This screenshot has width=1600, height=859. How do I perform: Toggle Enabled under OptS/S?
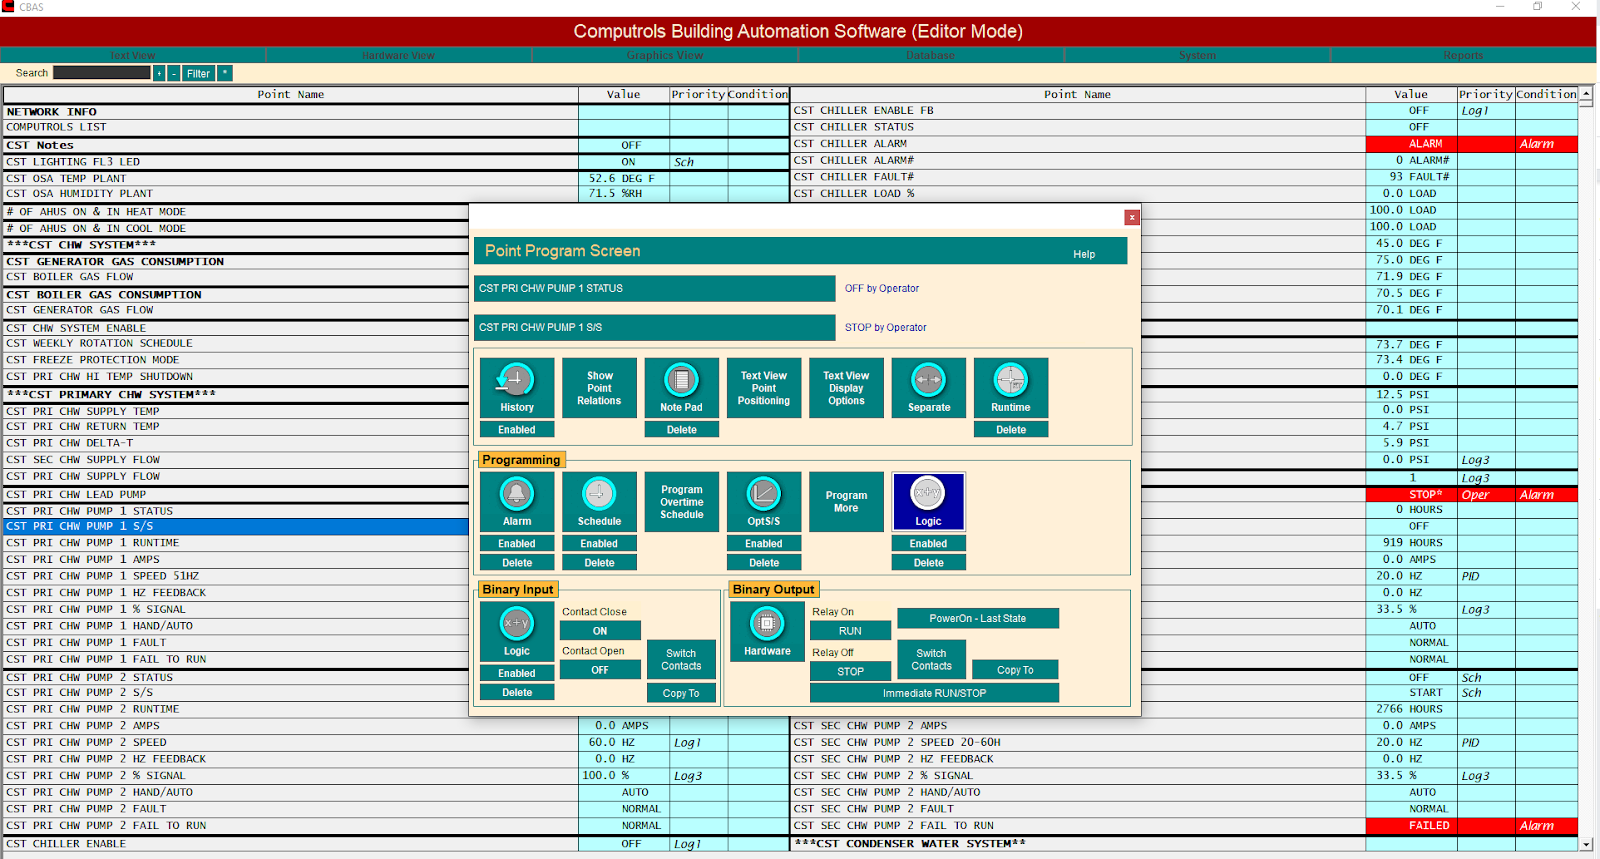[764, 543]
